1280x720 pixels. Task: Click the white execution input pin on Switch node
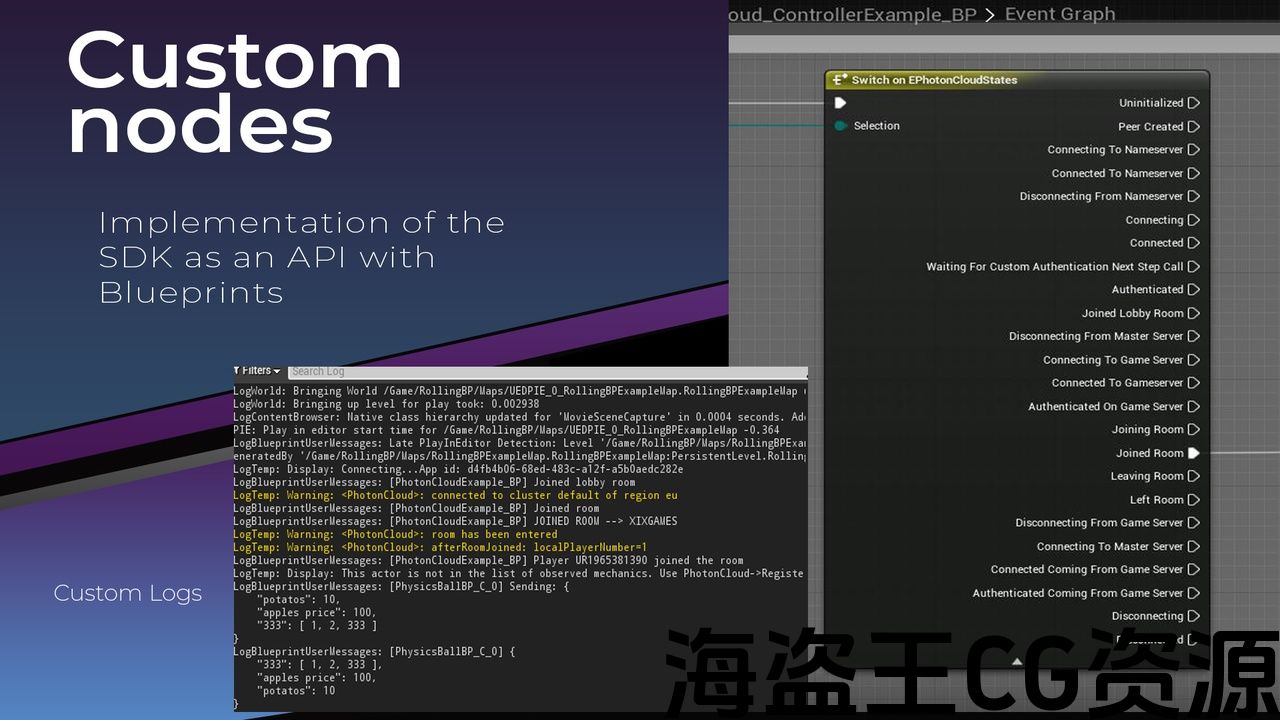click(x=841, y=103)
